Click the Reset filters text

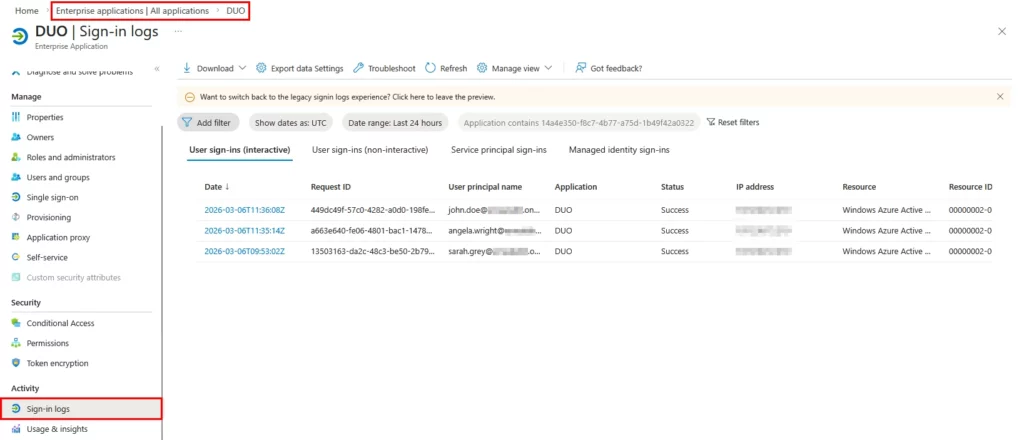tap(739, 122)
